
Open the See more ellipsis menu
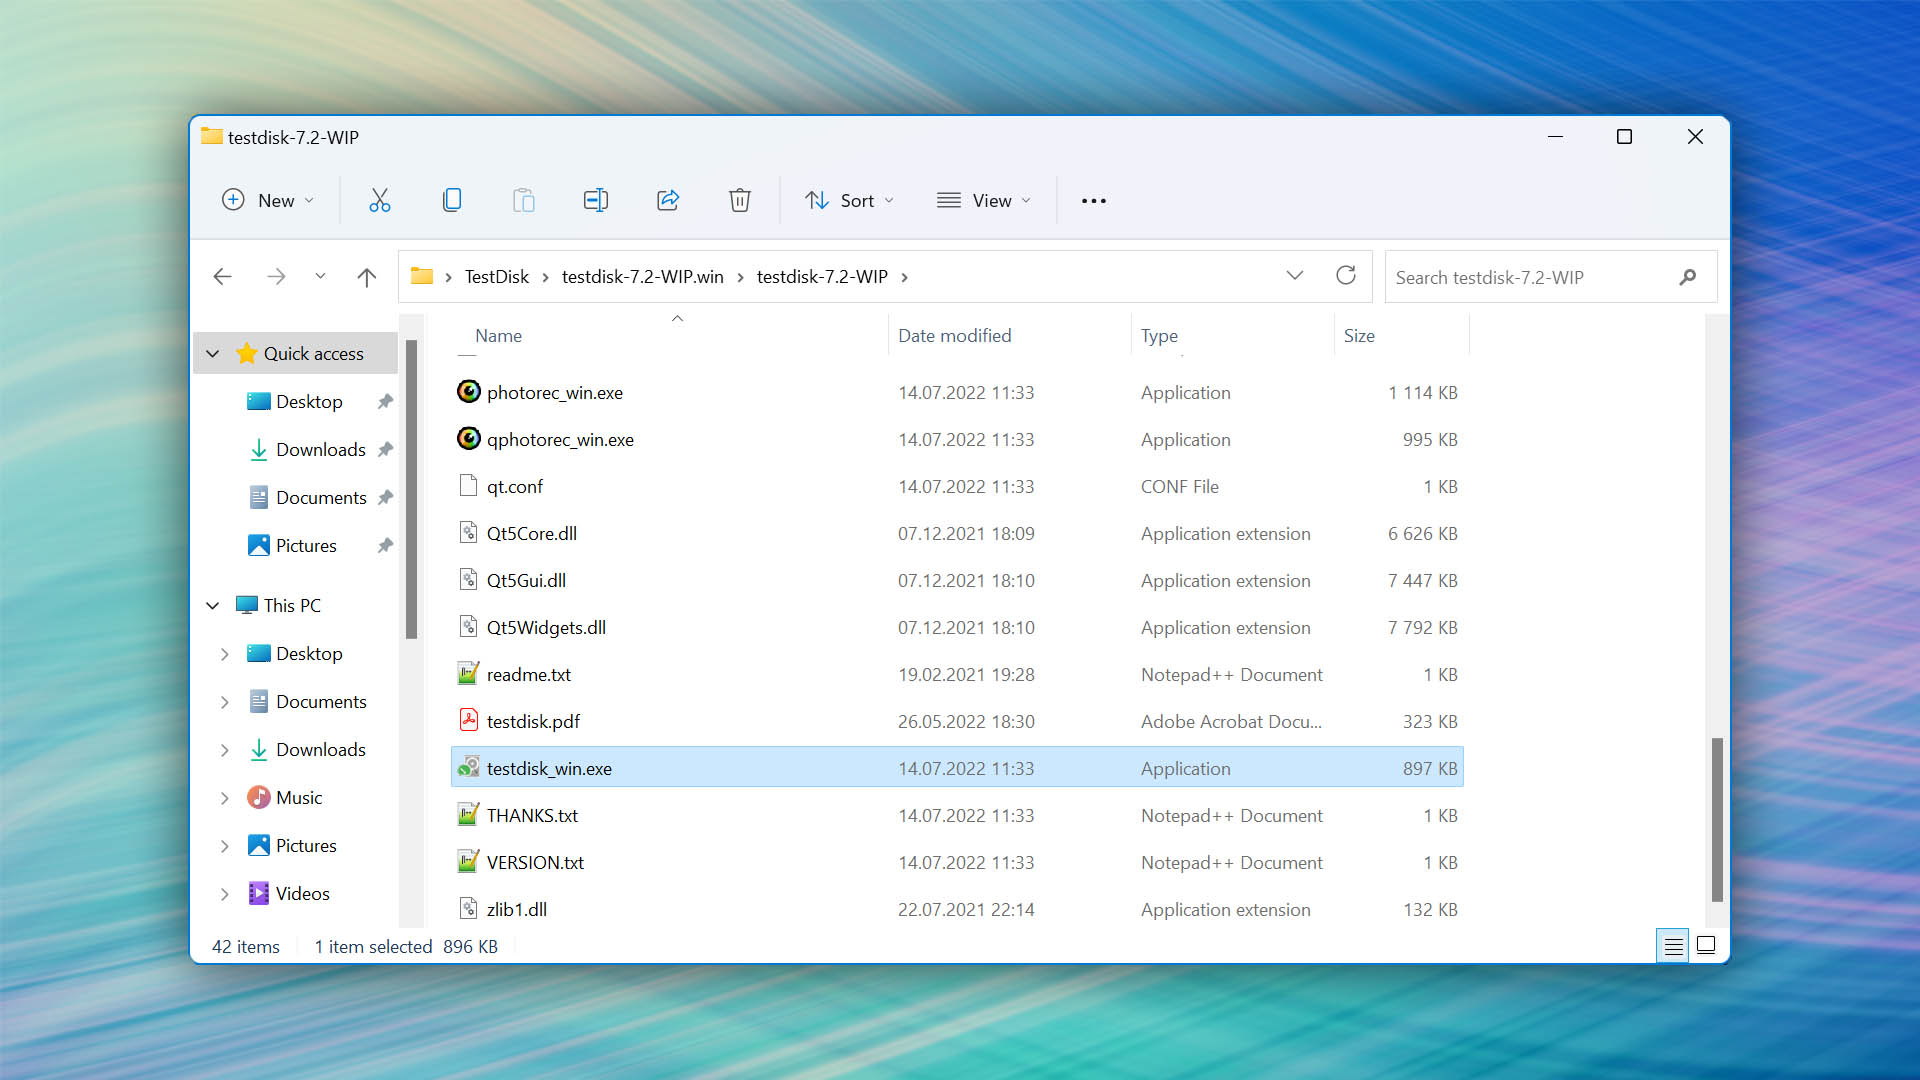[x=1093, y=200]
